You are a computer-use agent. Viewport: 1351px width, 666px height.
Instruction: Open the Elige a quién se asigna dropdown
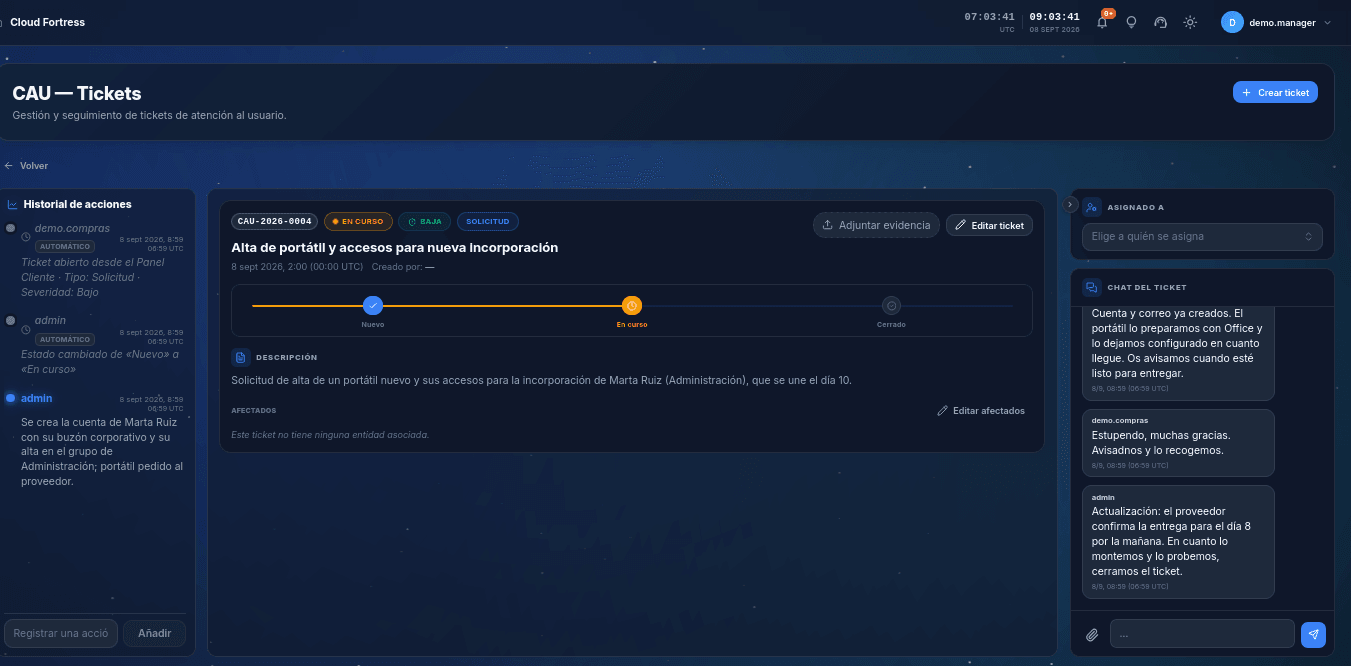coord(1202,237)
